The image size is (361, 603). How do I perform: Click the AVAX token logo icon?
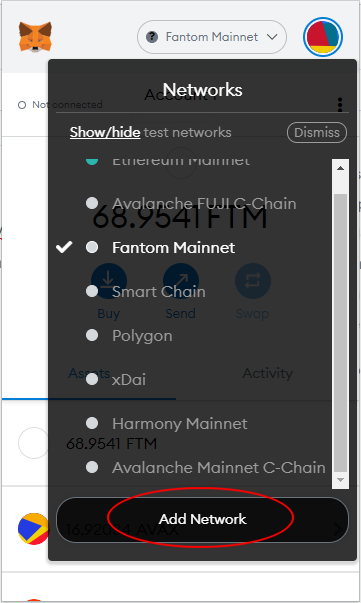point(33,529)
